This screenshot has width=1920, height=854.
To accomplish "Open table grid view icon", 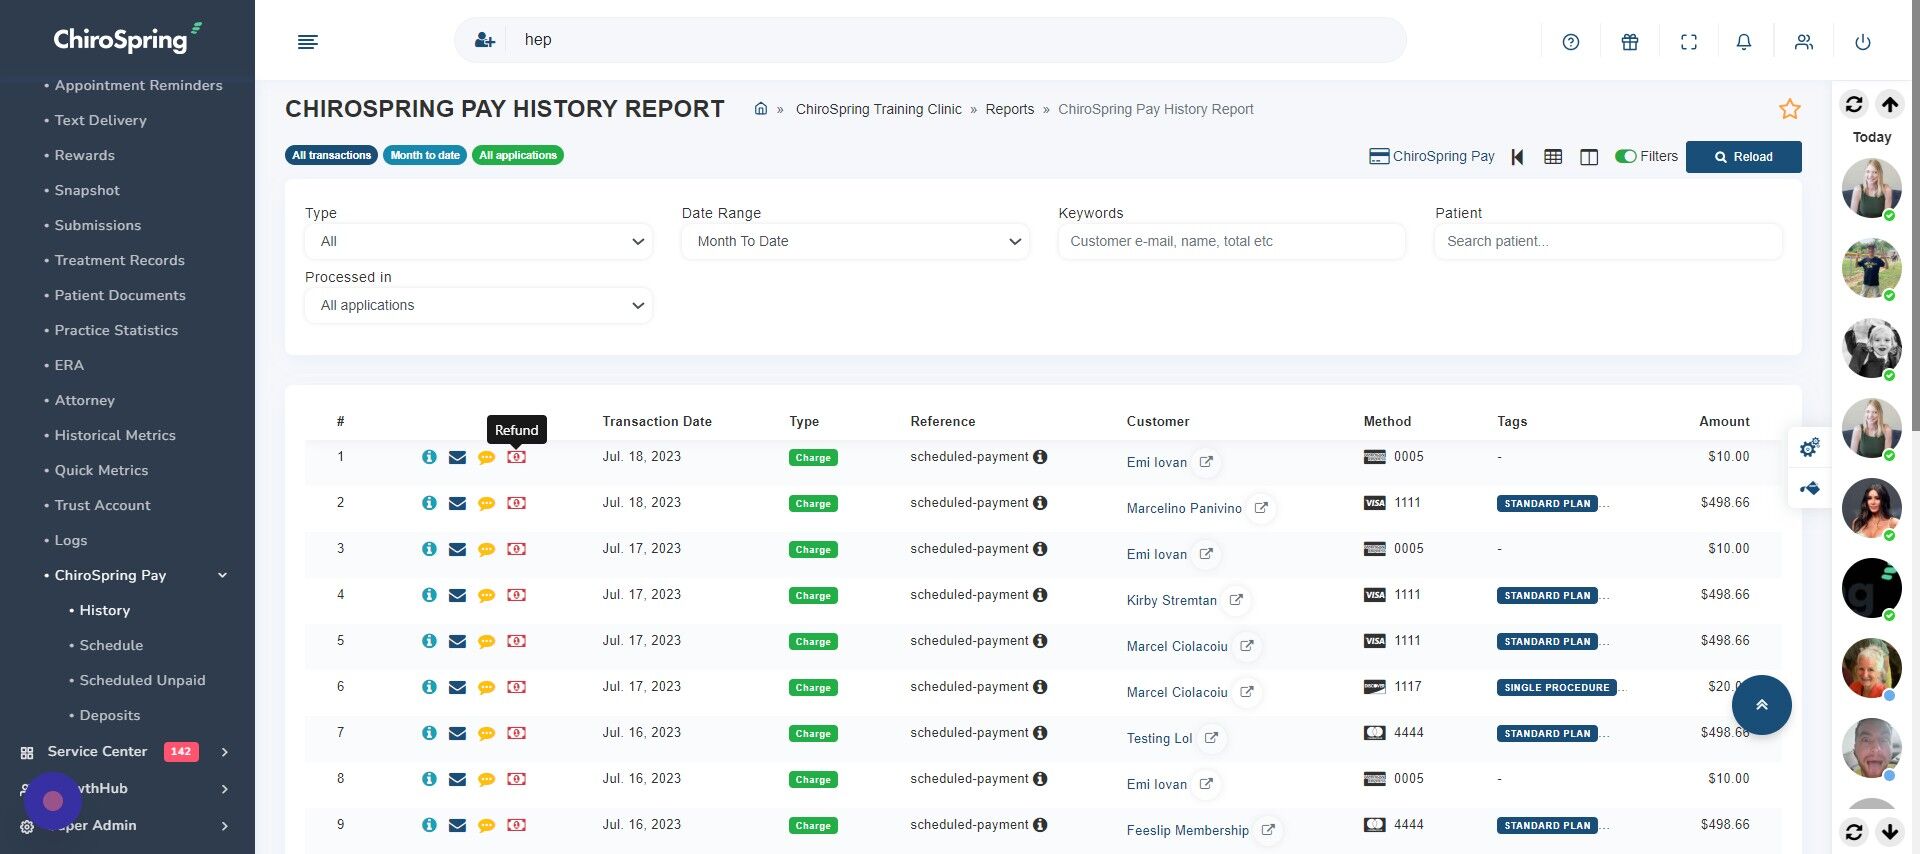I will coord(1553,157).
